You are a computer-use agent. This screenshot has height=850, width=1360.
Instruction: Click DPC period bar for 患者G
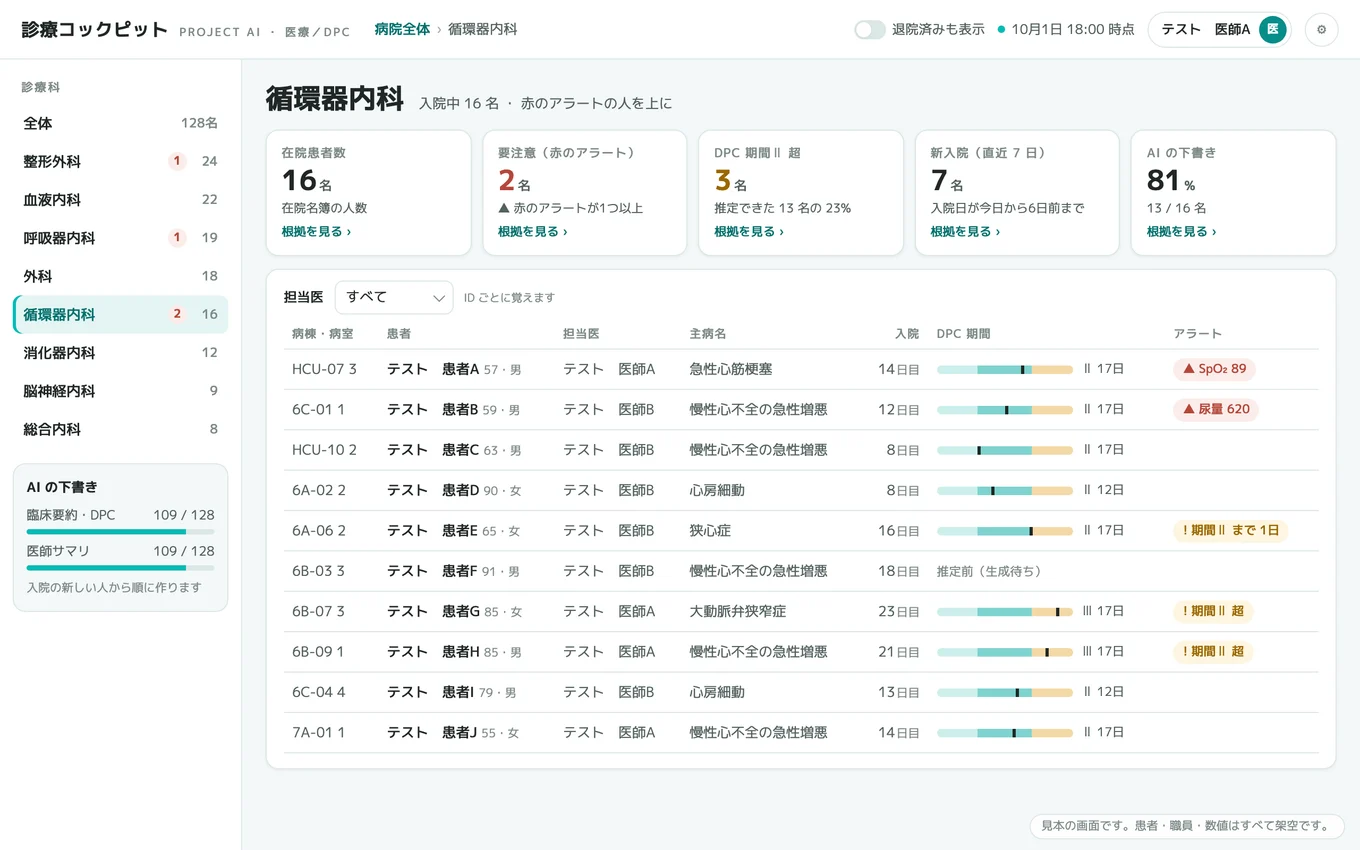[x=1004, y=611]
